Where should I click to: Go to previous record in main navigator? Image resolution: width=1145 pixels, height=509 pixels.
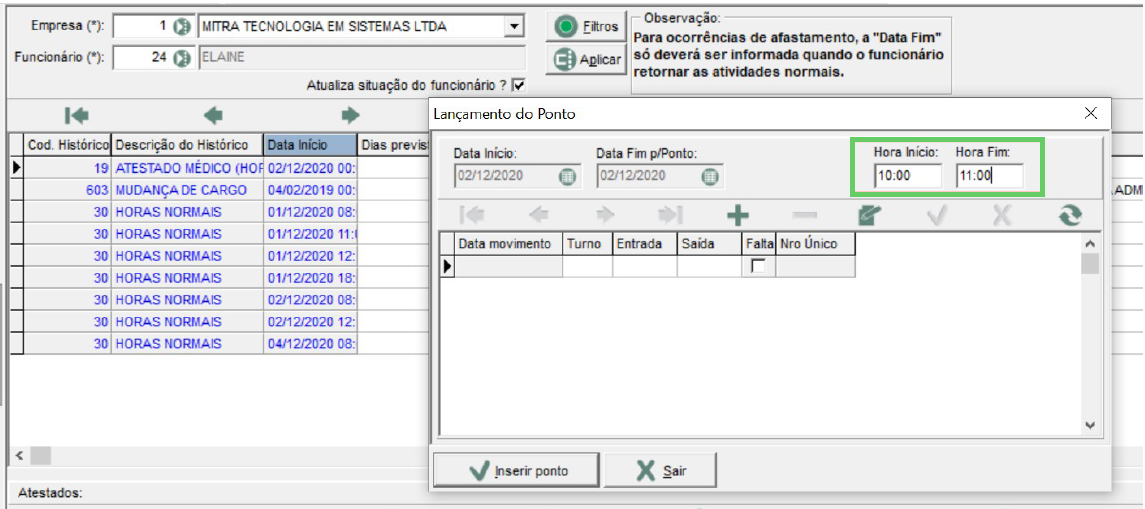(213, 115)
